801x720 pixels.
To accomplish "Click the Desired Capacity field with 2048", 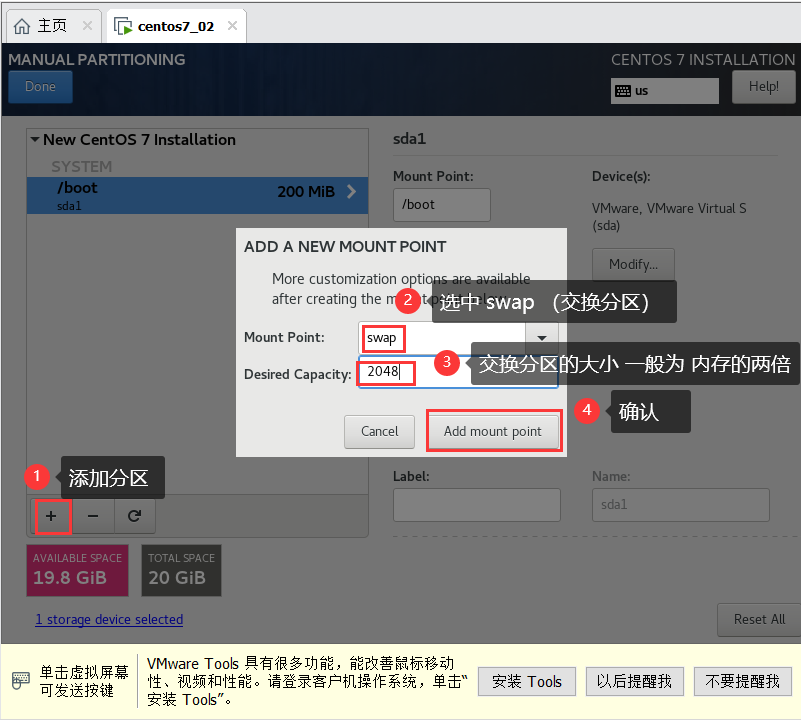I will click(458, 372).
